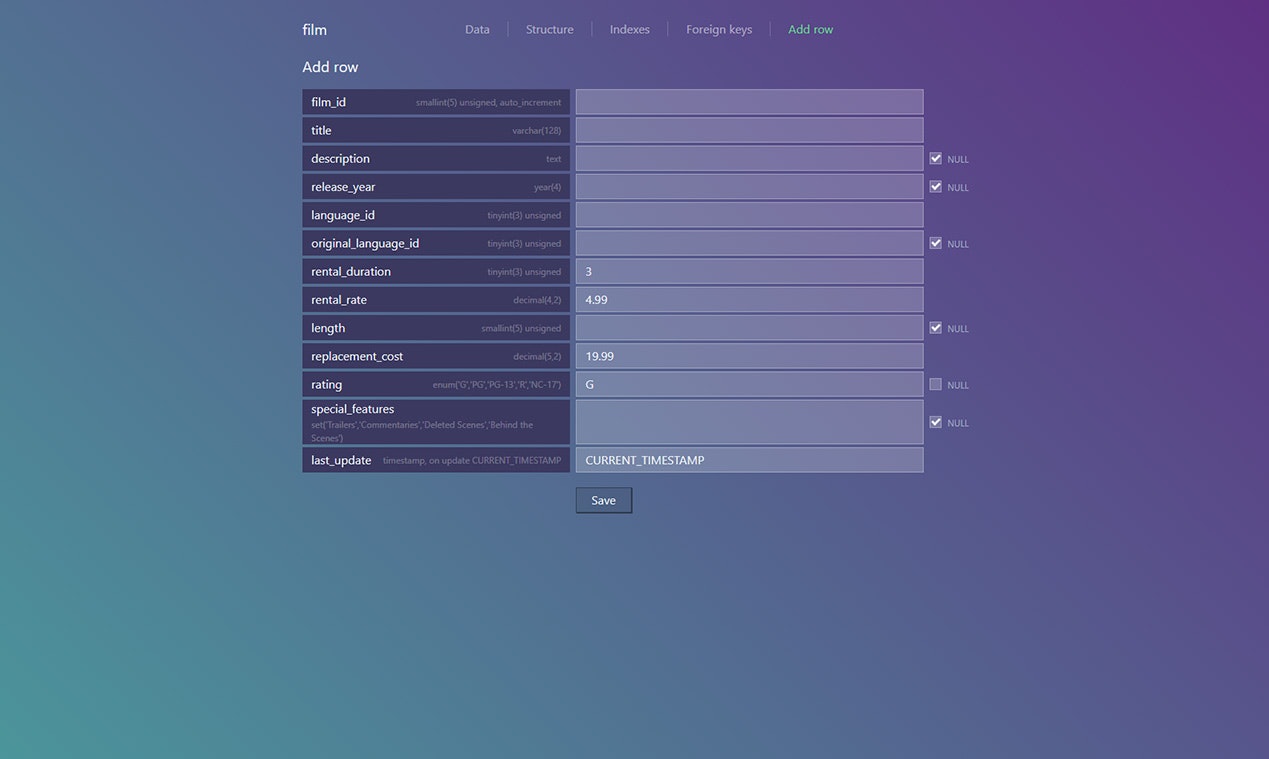Check the NULL checkbox for rating
Viewport: 1269px width, 759px height.
[935, 384]
